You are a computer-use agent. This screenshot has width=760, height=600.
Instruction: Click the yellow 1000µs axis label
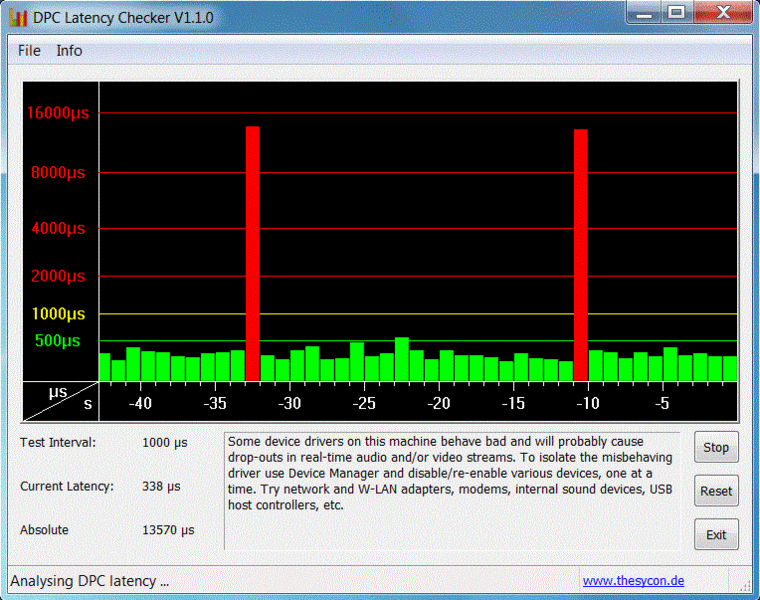58,314
